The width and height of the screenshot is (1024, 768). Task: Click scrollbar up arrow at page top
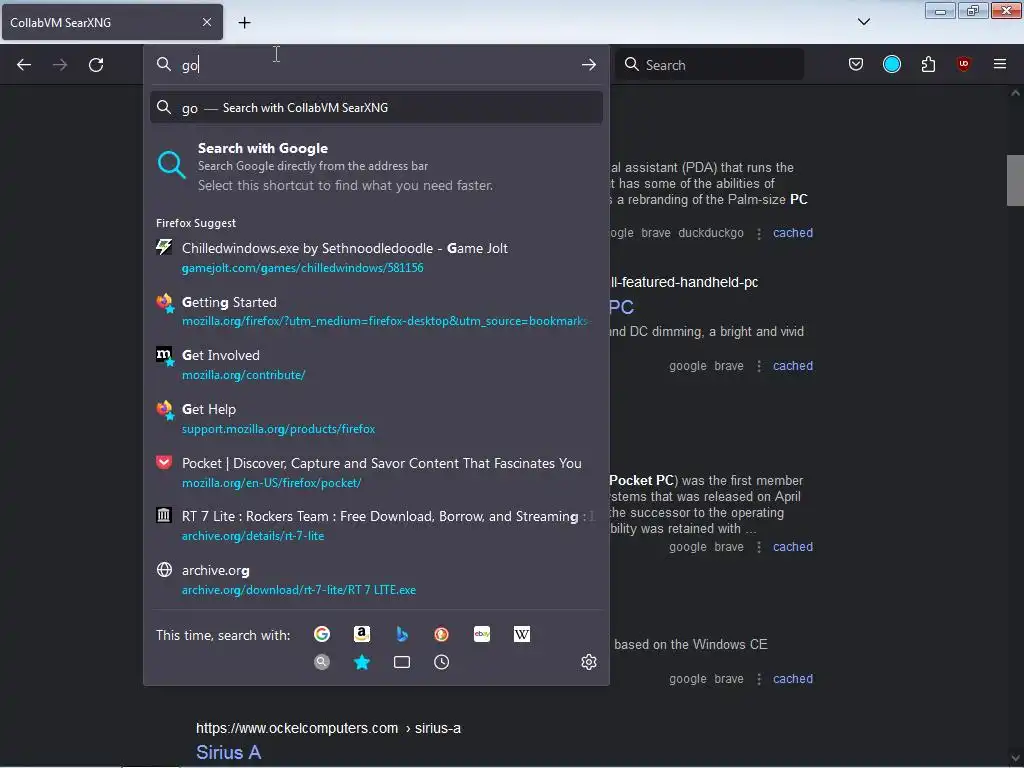pyautogui.click(x=1015, y=93)
